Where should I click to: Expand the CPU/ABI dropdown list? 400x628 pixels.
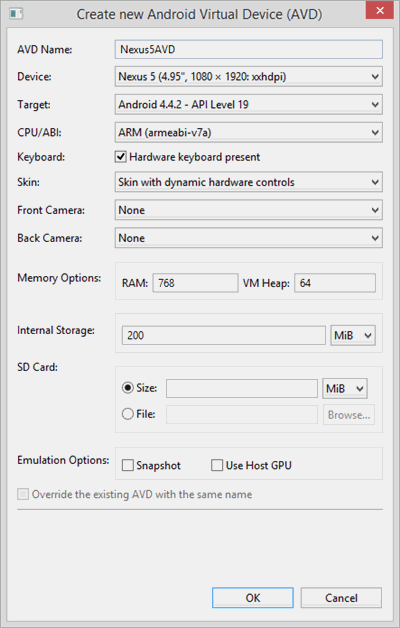248,133
